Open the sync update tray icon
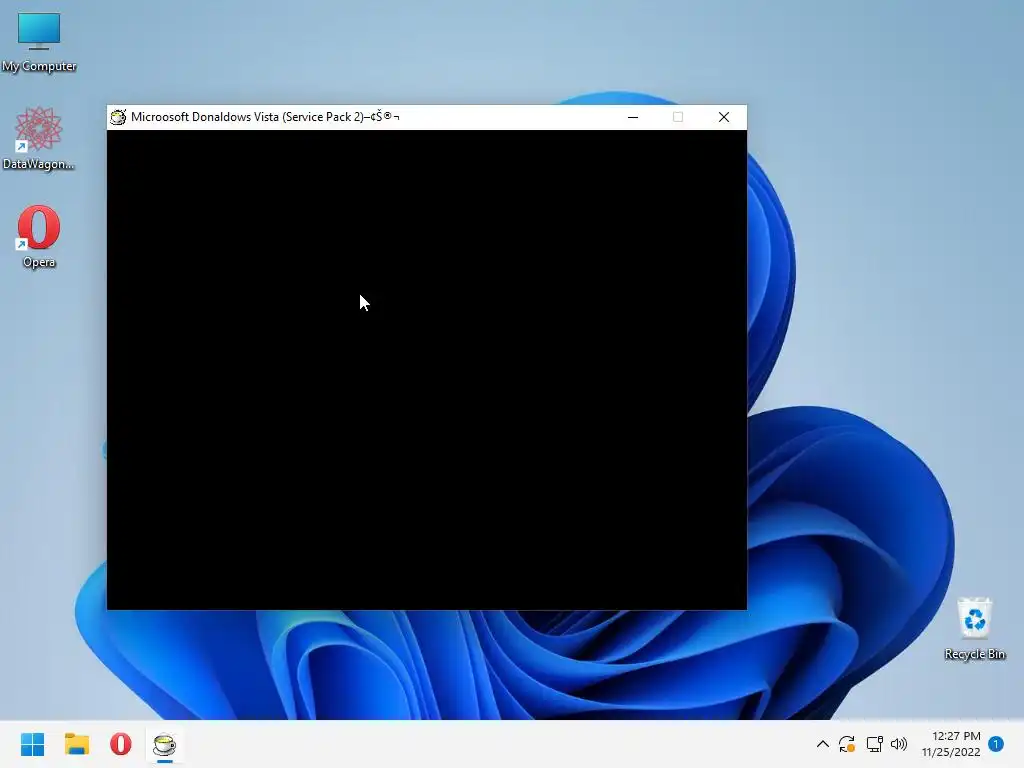This screenshot has width=1024, height=768. (847, 744)
